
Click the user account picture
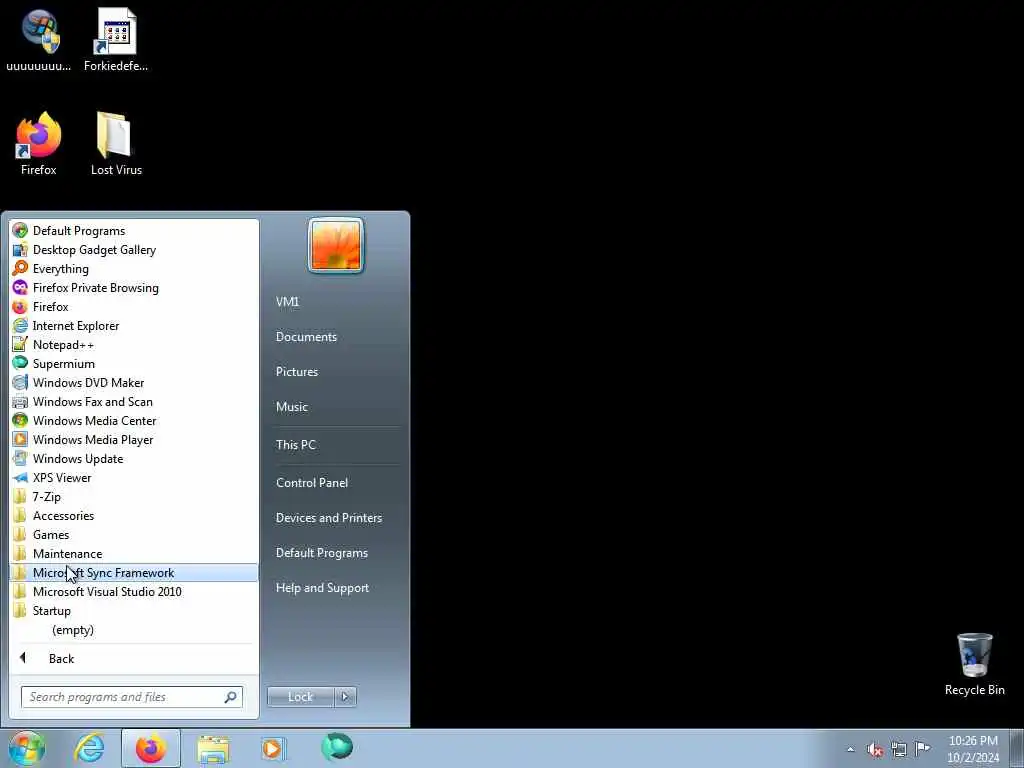coord(336,245)
